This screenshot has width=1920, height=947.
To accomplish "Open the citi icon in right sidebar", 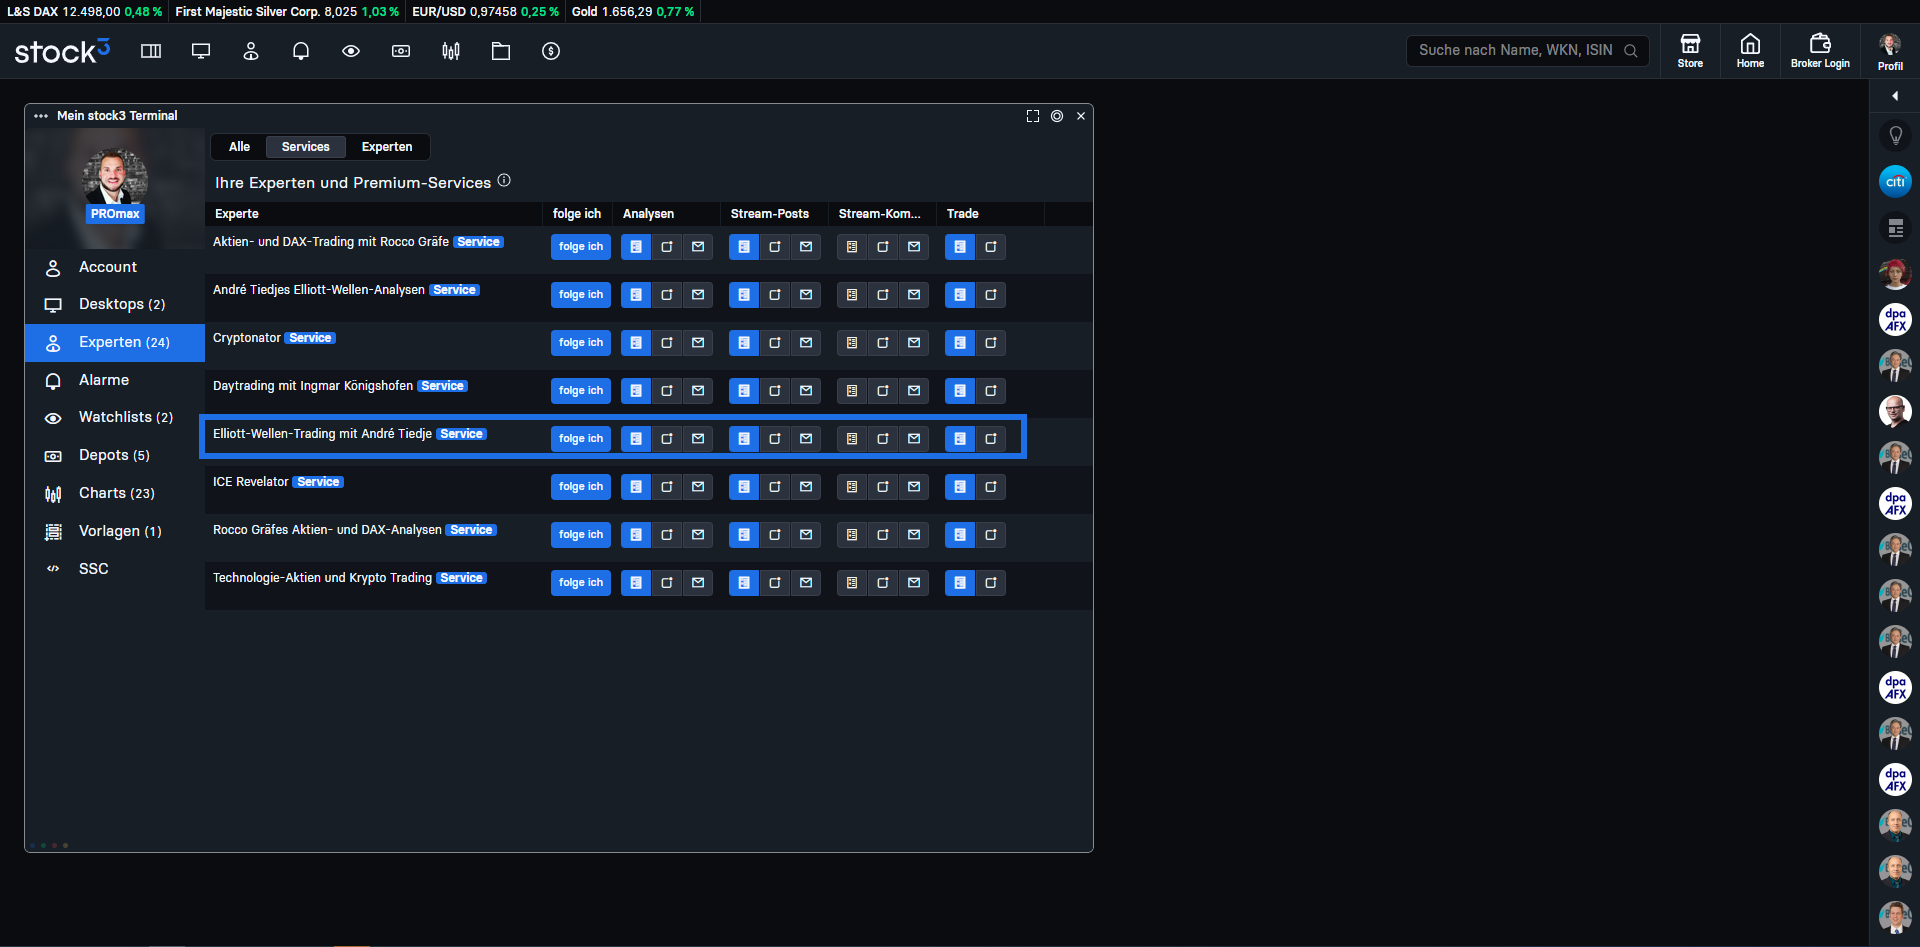I will point(1895,181).
